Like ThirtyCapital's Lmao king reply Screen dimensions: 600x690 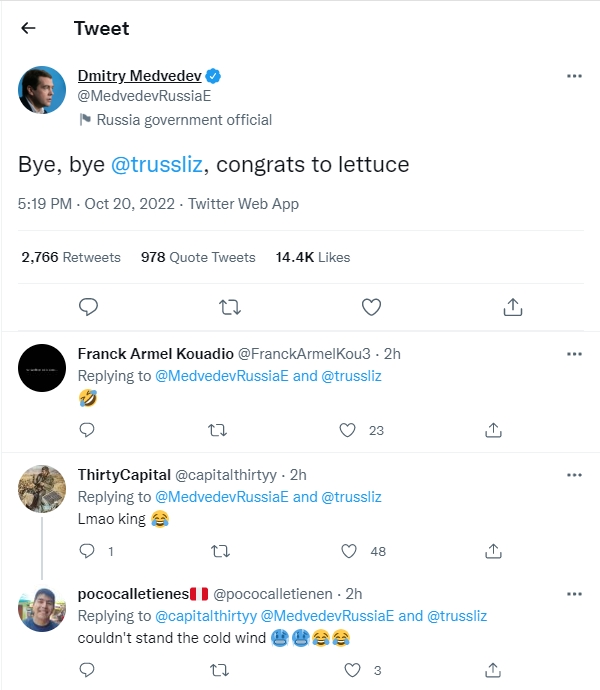click(348, 551)
